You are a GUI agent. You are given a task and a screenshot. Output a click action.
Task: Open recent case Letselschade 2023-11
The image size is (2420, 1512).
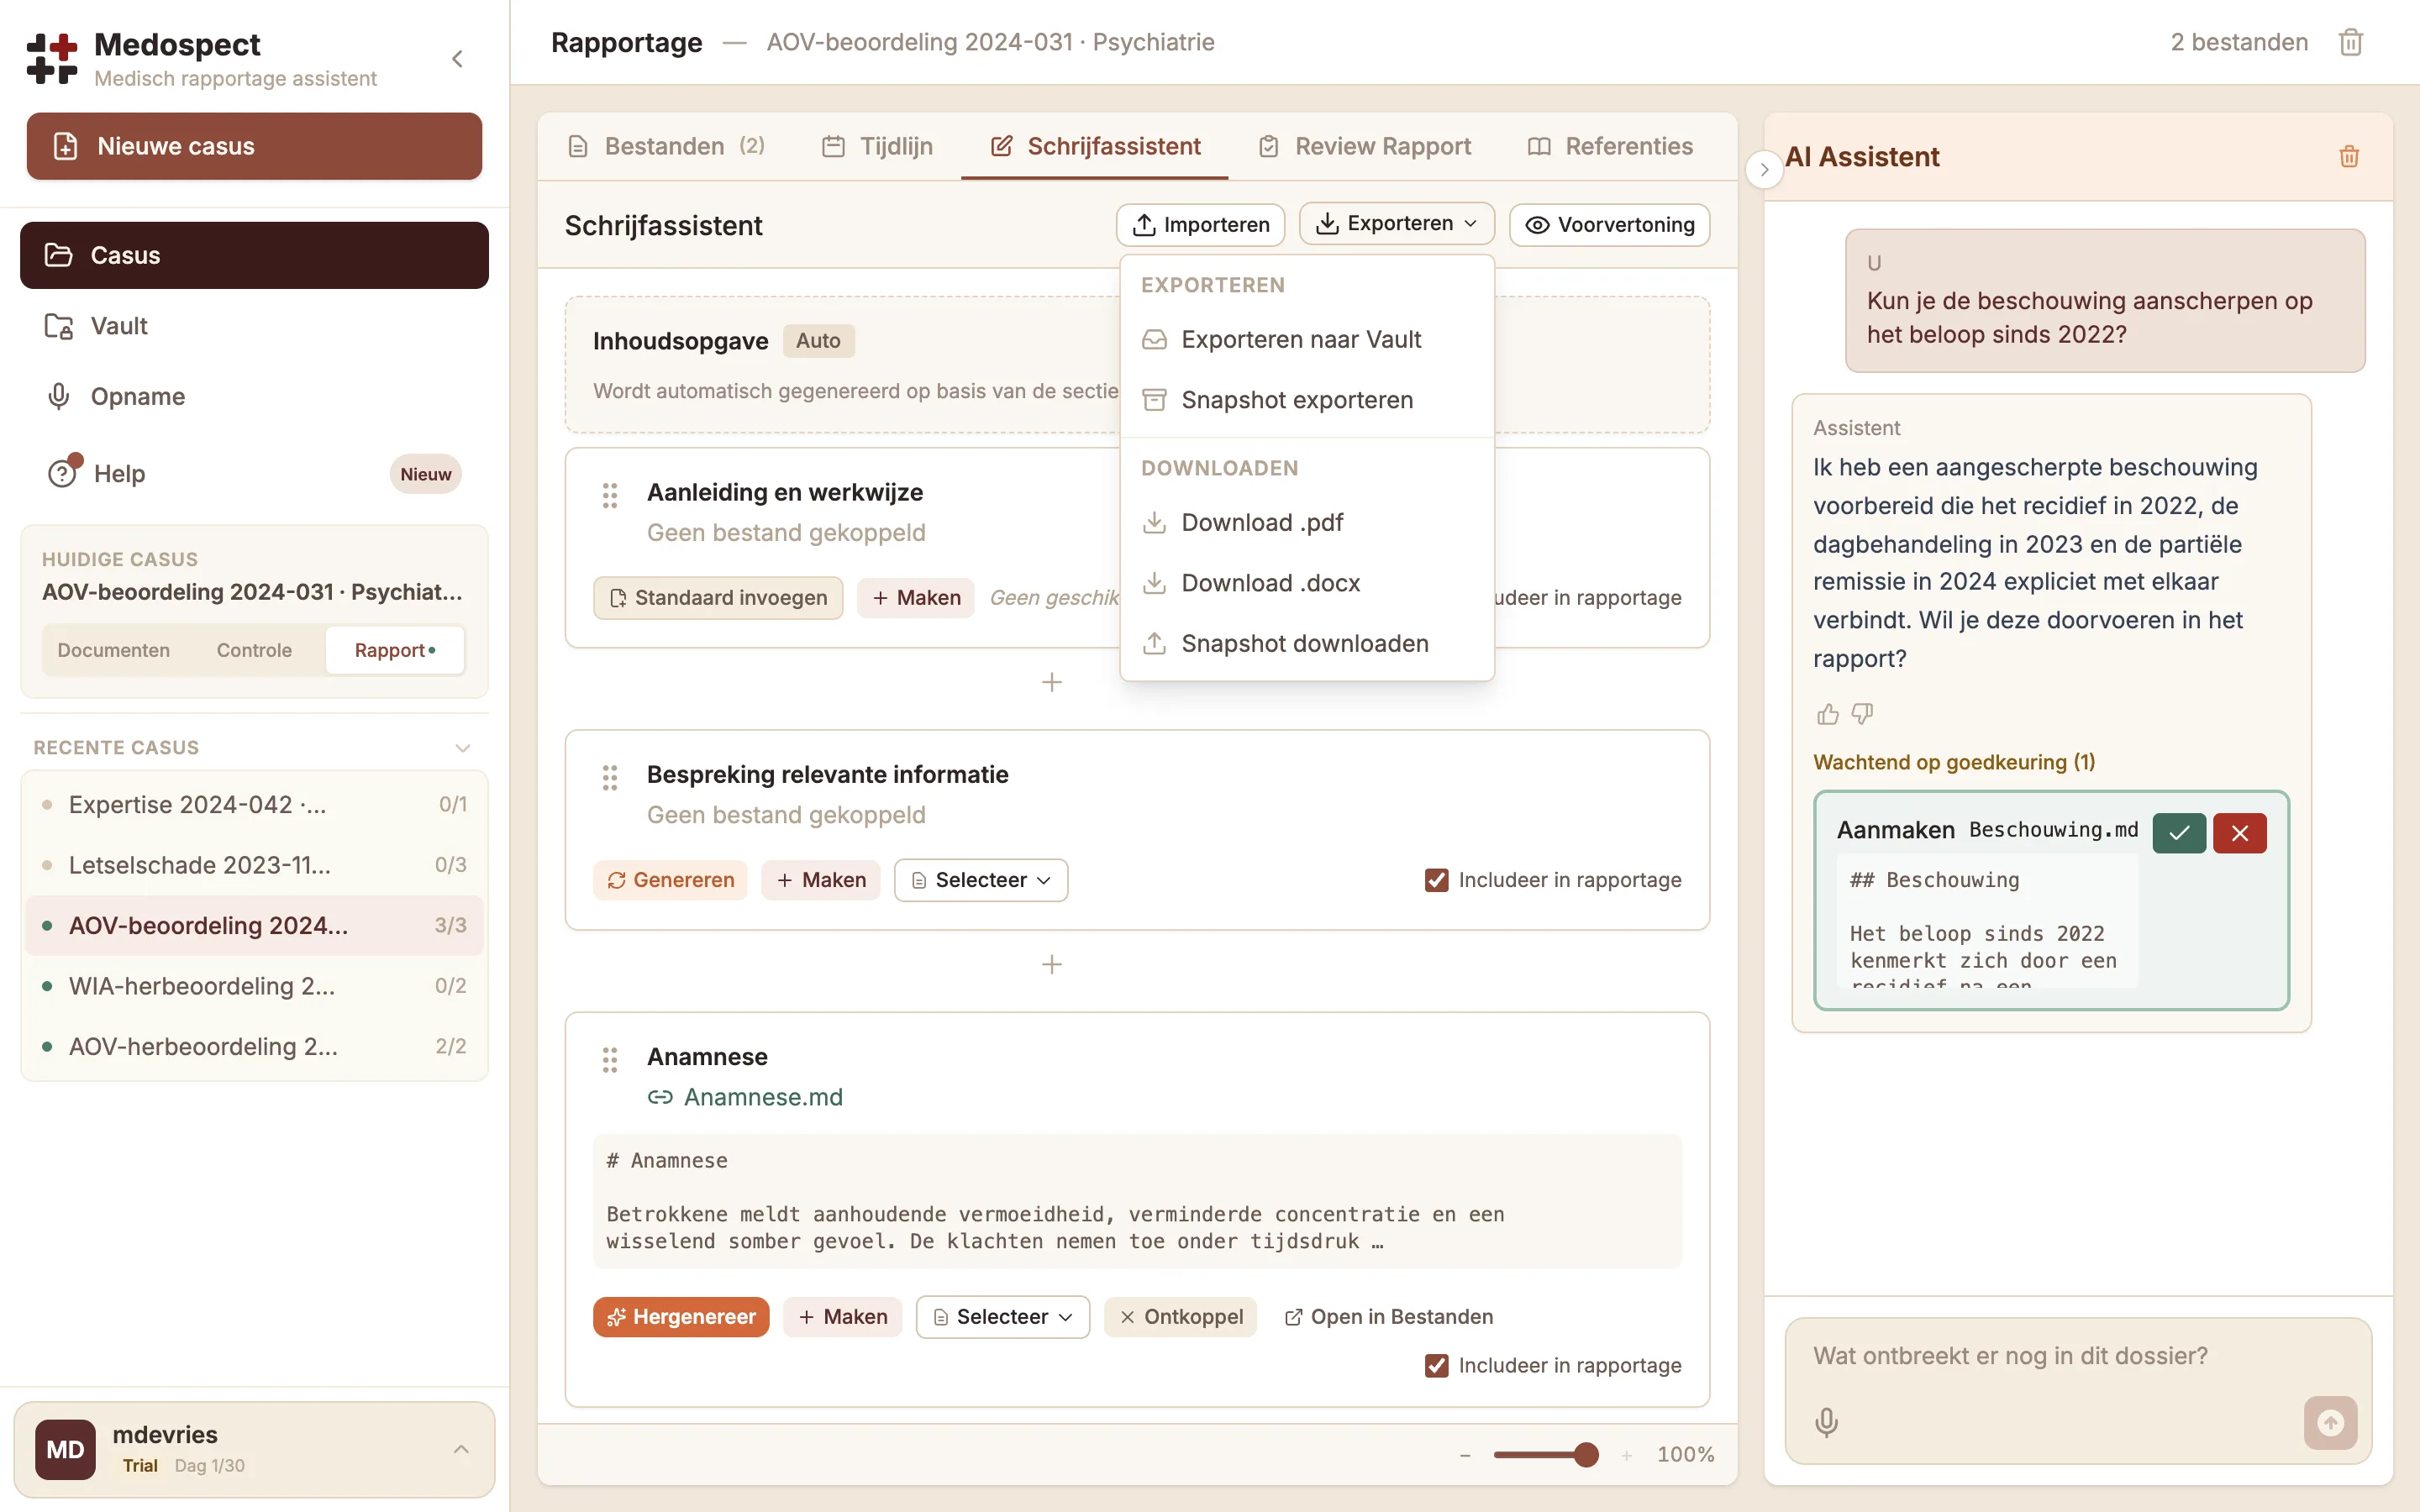click(254, 865)
